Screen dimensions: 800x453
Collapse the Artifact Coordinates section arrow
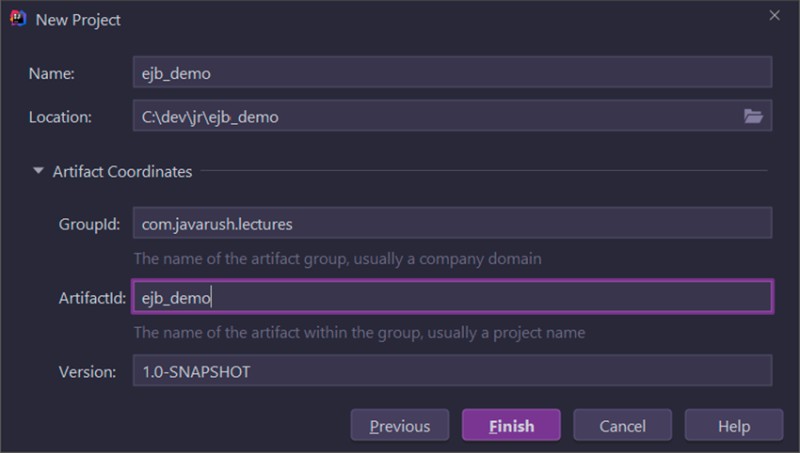click(x=38, y=172)
